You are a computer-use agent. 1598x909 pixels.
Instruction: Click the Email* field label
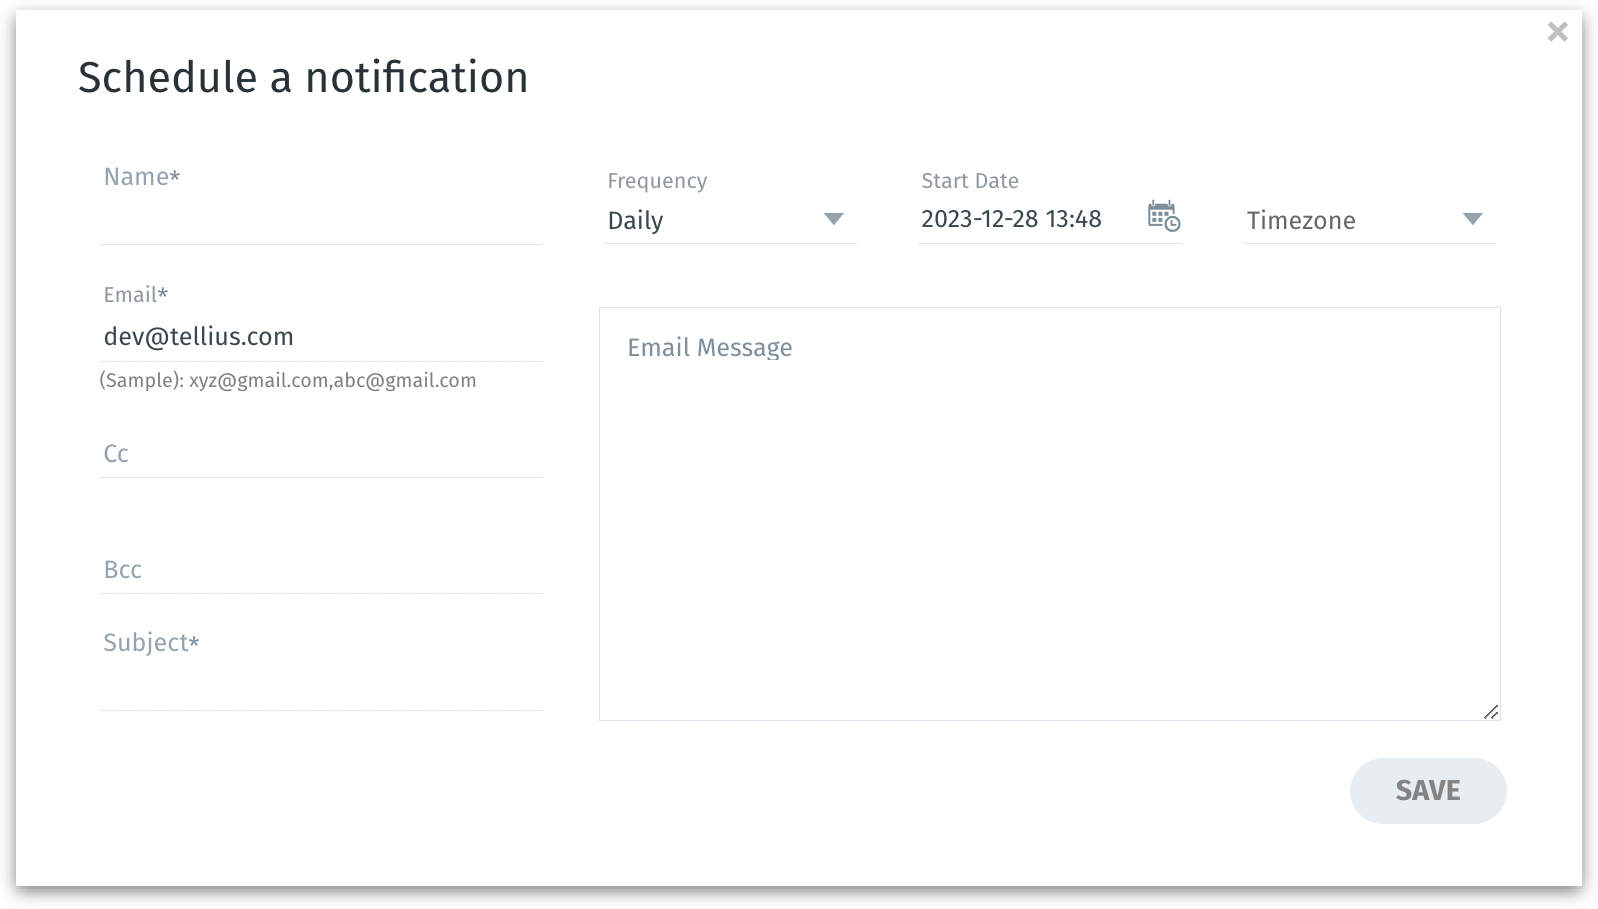pos(135,295)
